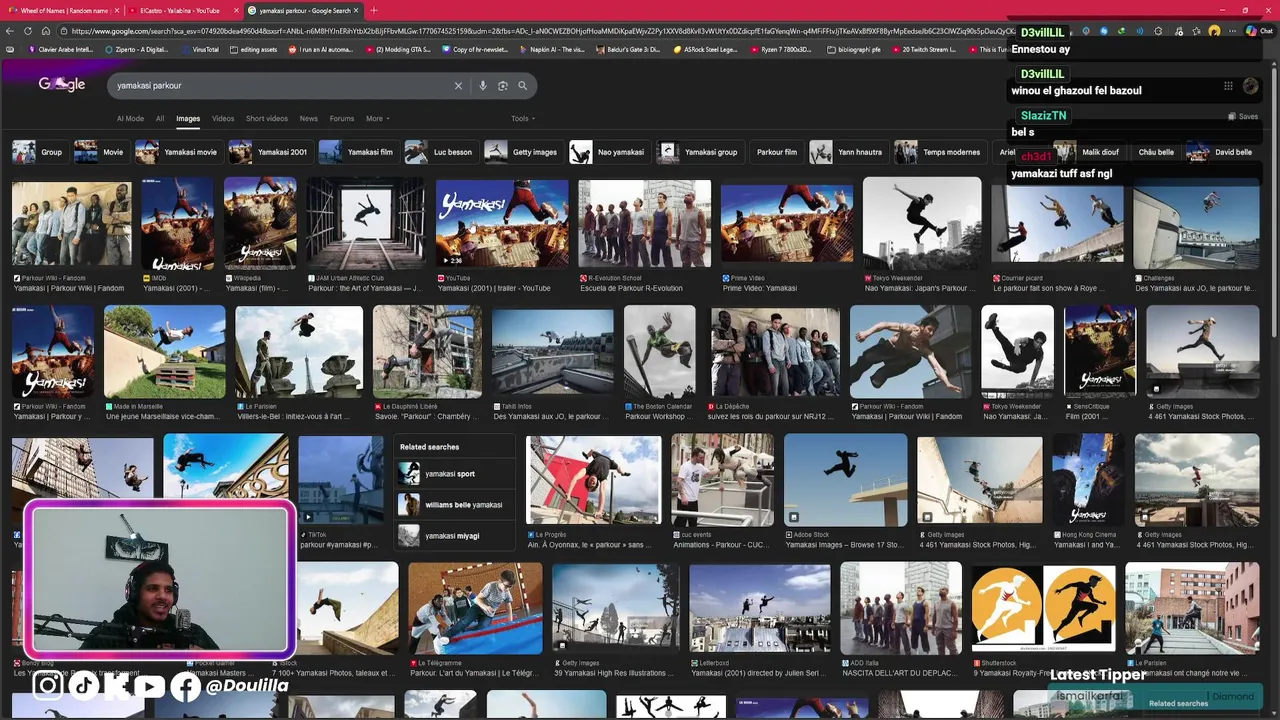The image size is (1280, 720).
Task: Expand the More search categories dropdown
Action: 377,118
